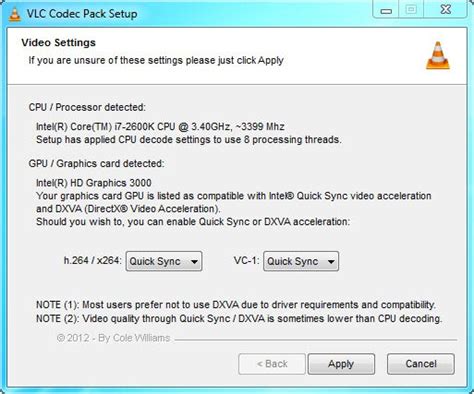474x394 pixels.
Task: Click the VLC cone icon in title bar
Action: [x=14, y=14]
